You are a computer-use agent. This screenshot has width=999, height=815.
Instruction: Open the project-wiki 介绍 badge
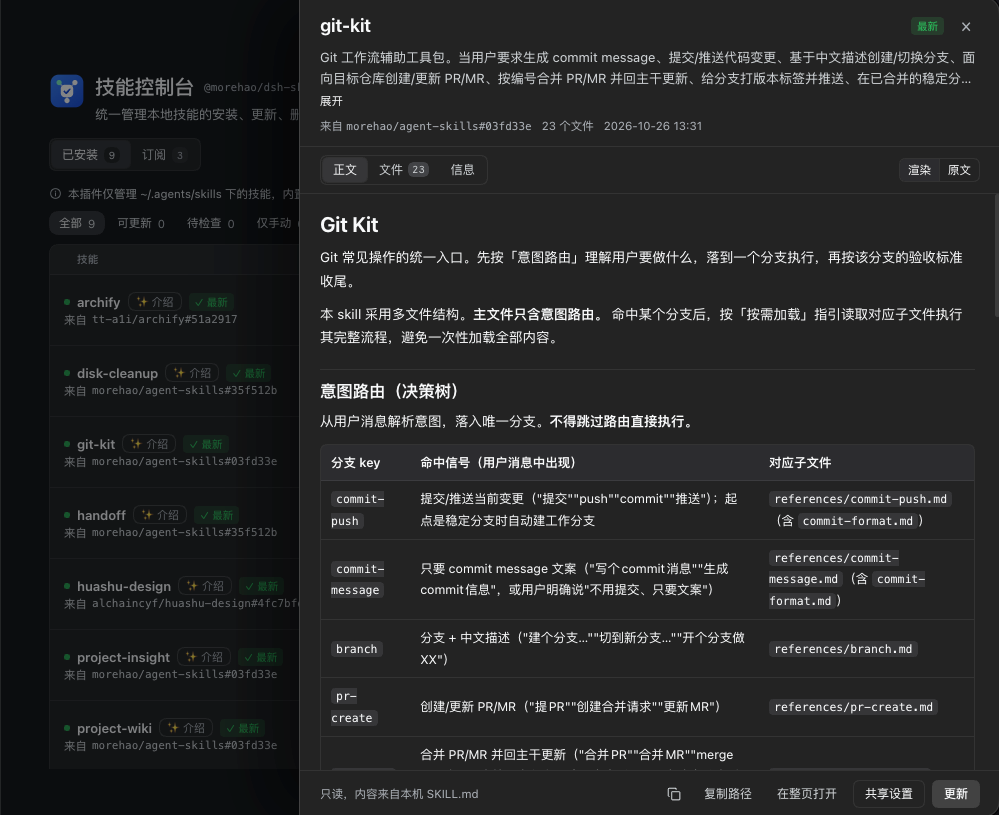click(x=187, y=728)
